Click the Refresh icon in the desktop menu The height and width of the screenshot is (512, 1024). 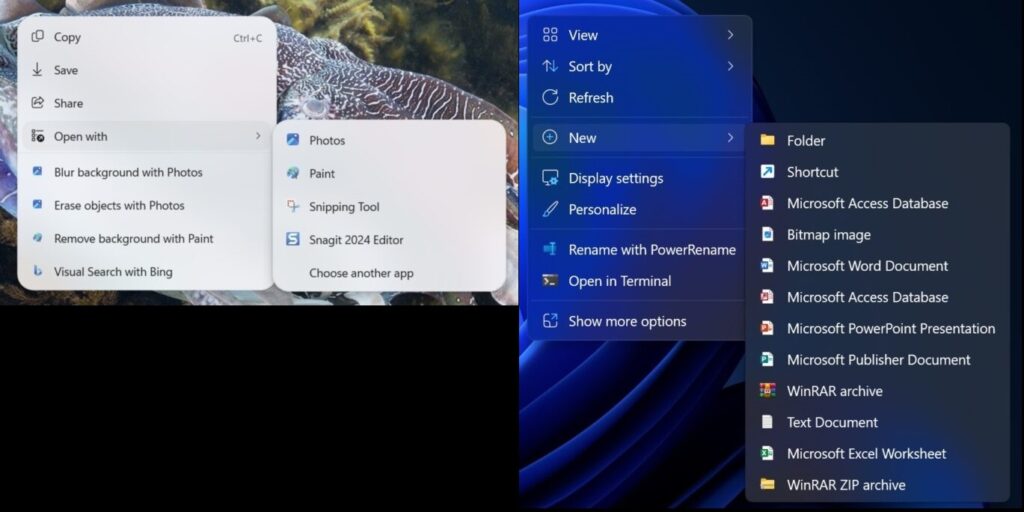551,97
